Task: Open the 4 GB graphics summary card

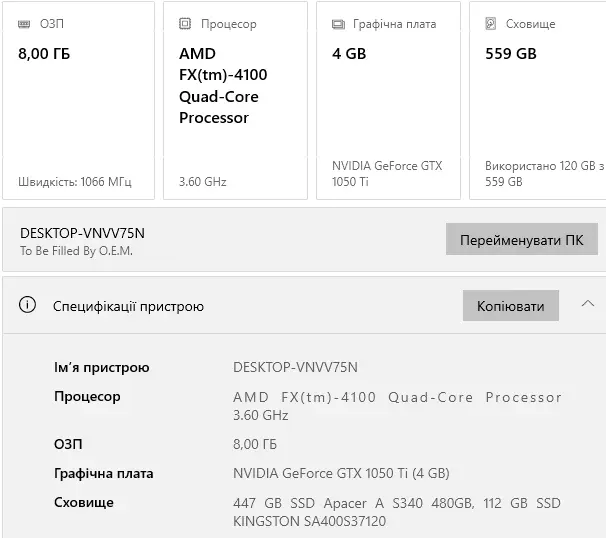Action: [x=386, y=100]
